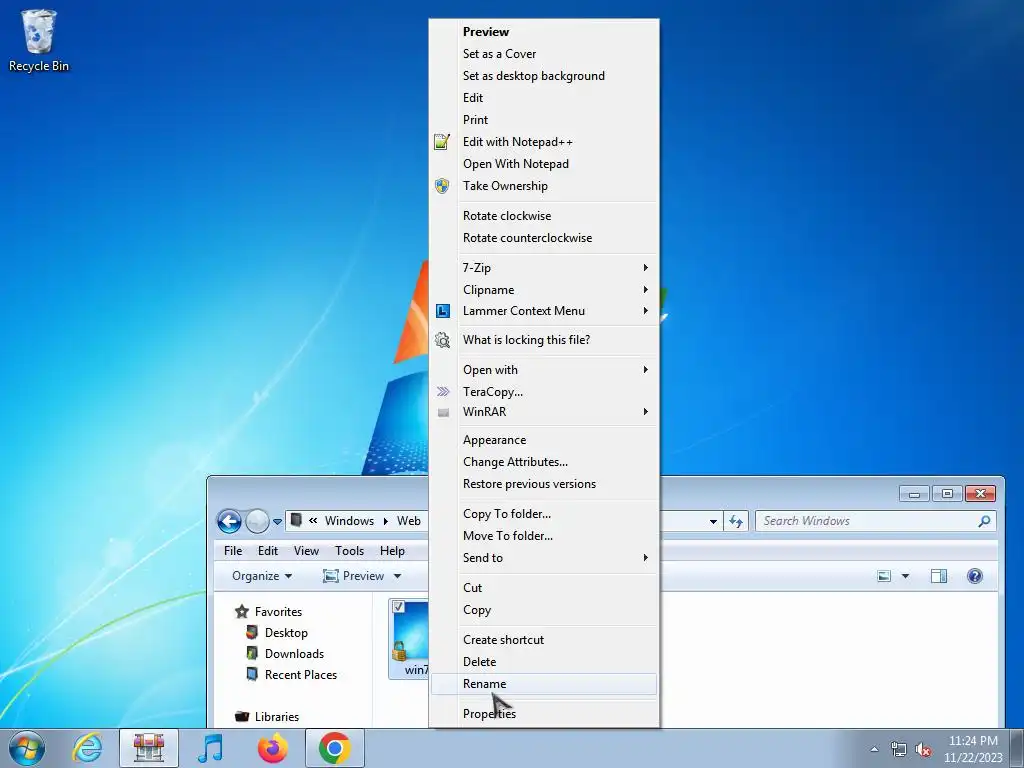The image size is (1024, 768).
Task: Click the gear icon beside What is locking
Action: point(442,340)
